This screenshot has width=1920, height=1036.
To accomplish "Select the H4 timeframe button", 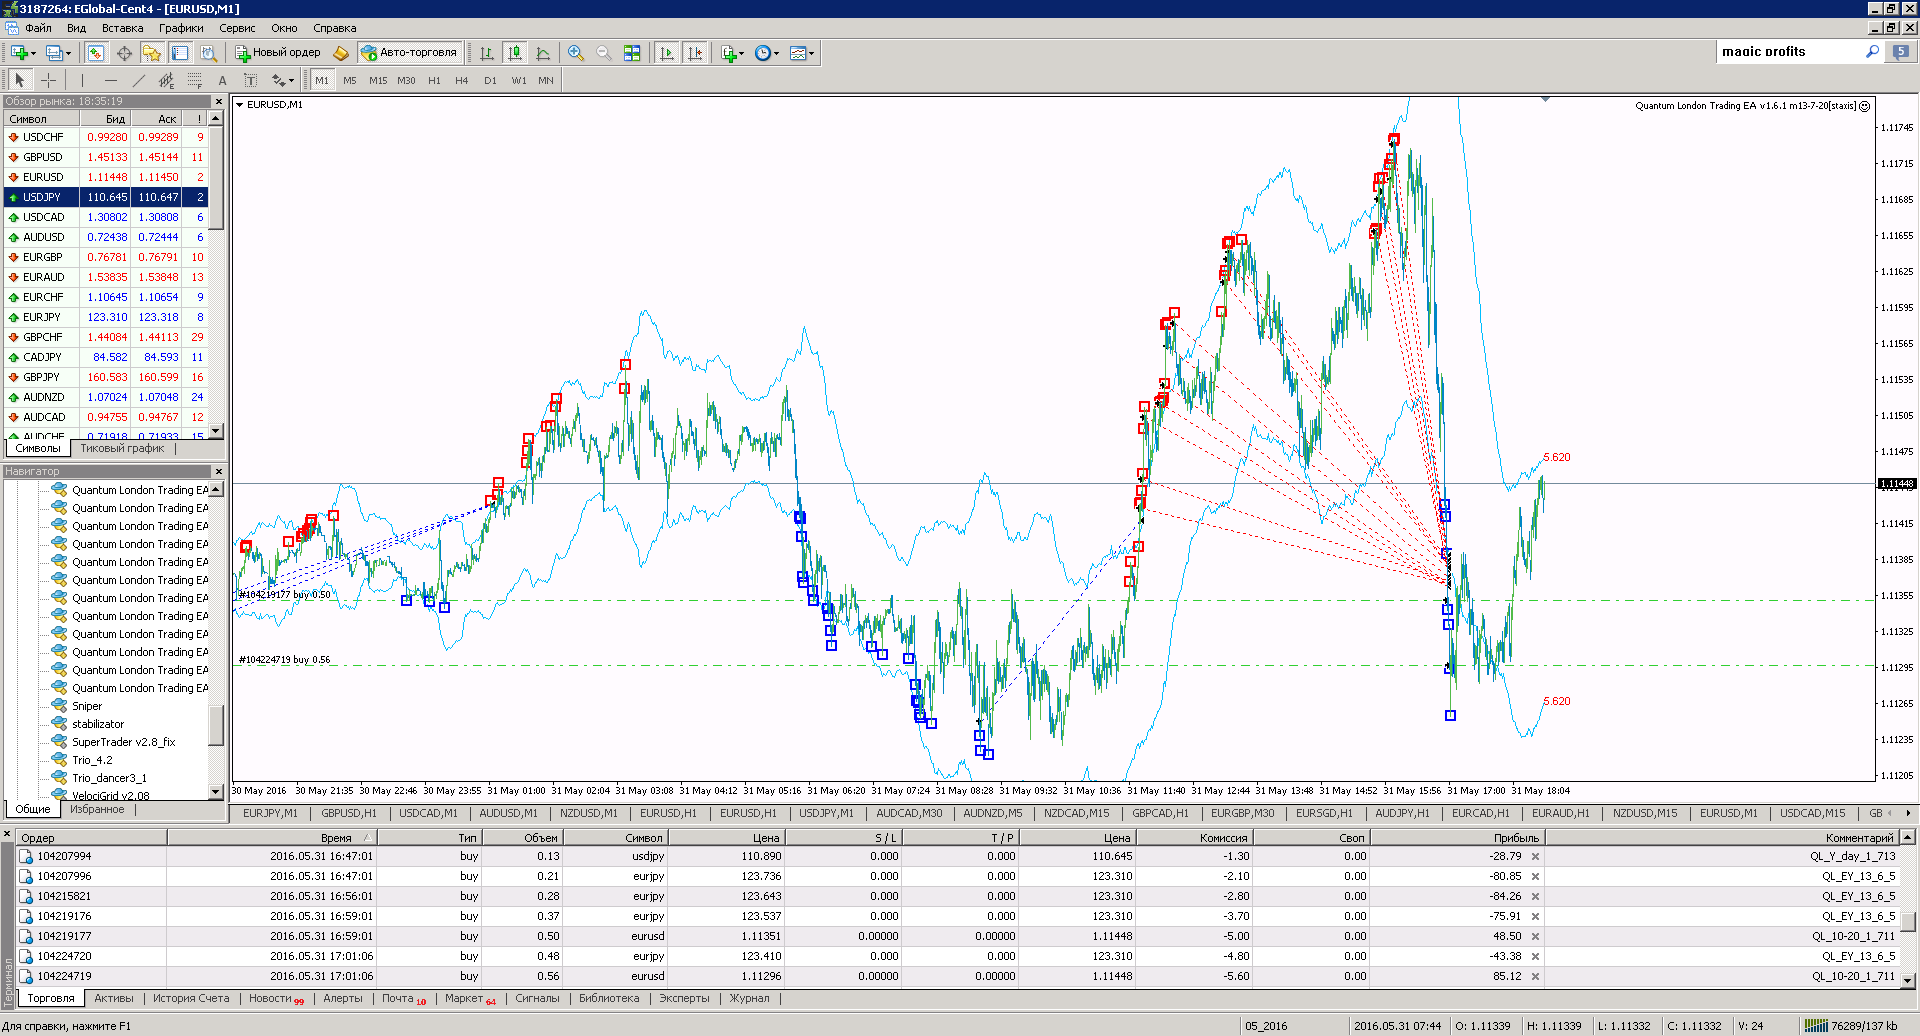I will coord(461,80).
